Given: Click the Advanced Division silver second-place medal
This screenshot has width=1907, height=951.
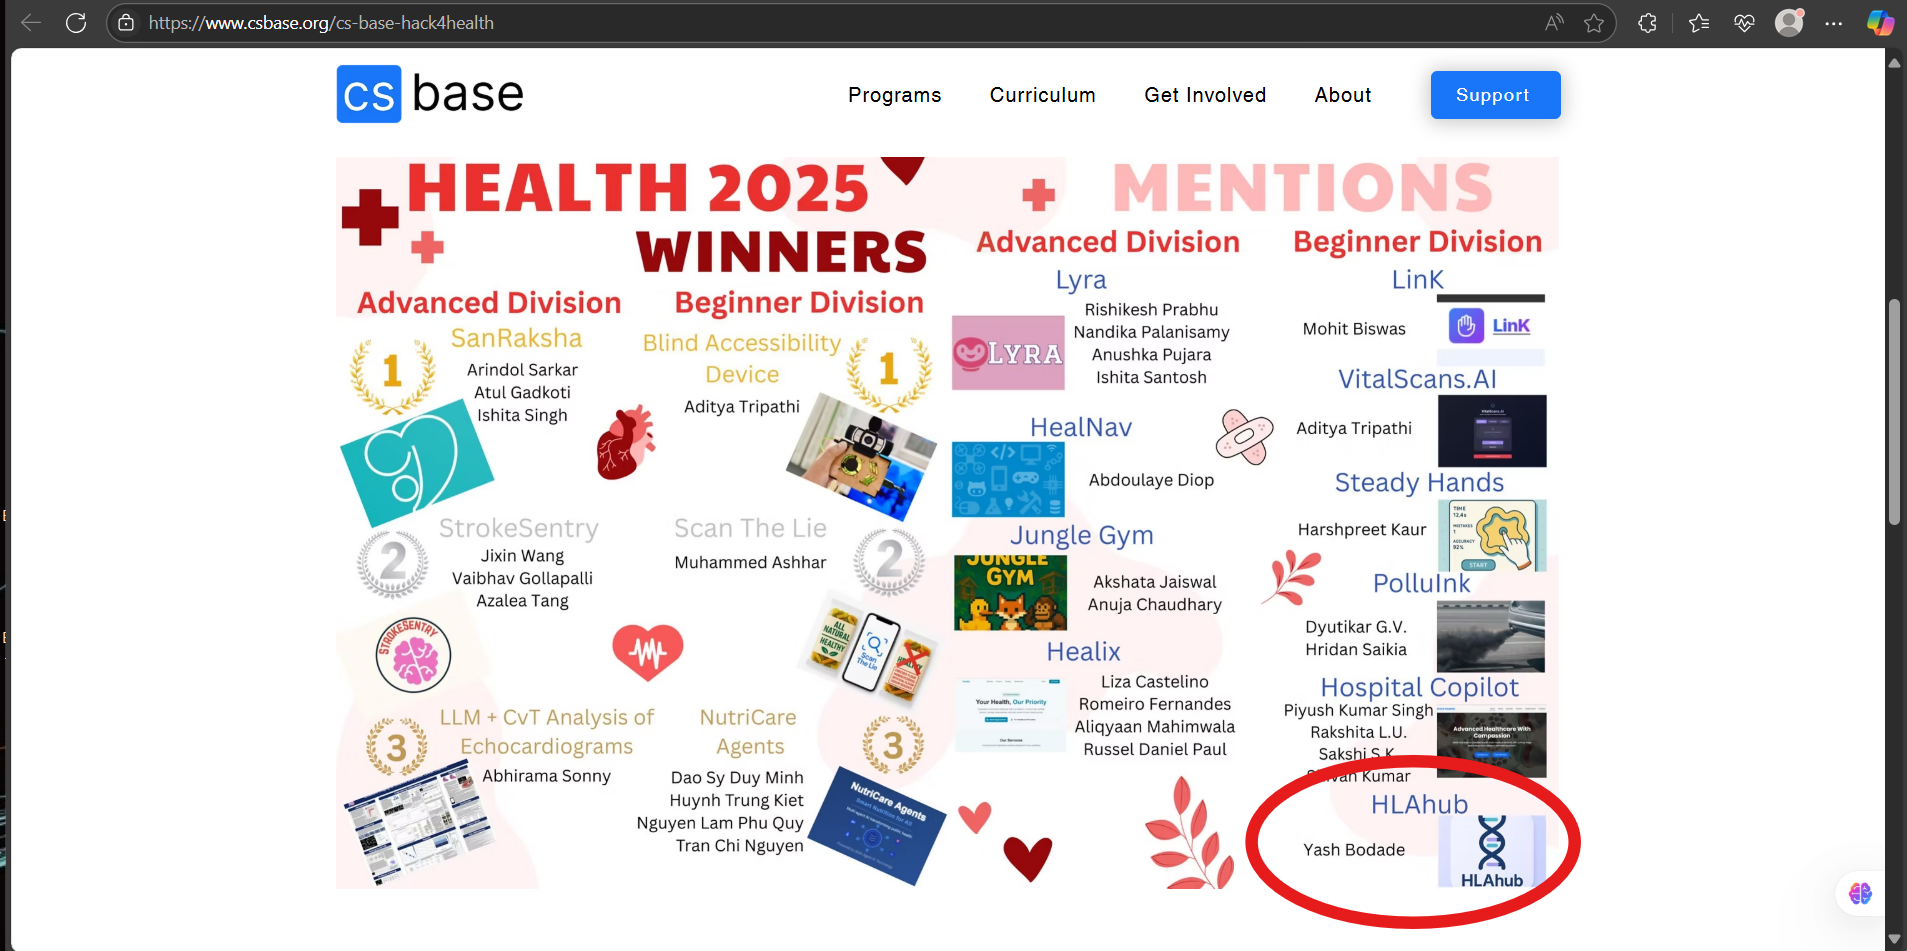Looking at the screenshot, I should click(393, 562).
